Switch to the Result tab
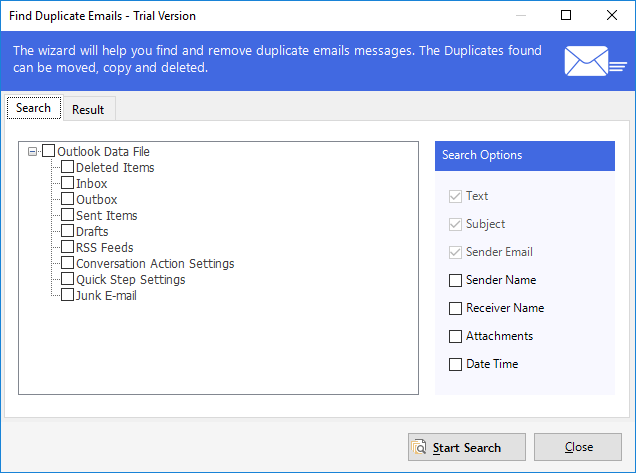The width and height of the screenshot is (636, 473). pyautogui.click(x=89, y=110)
